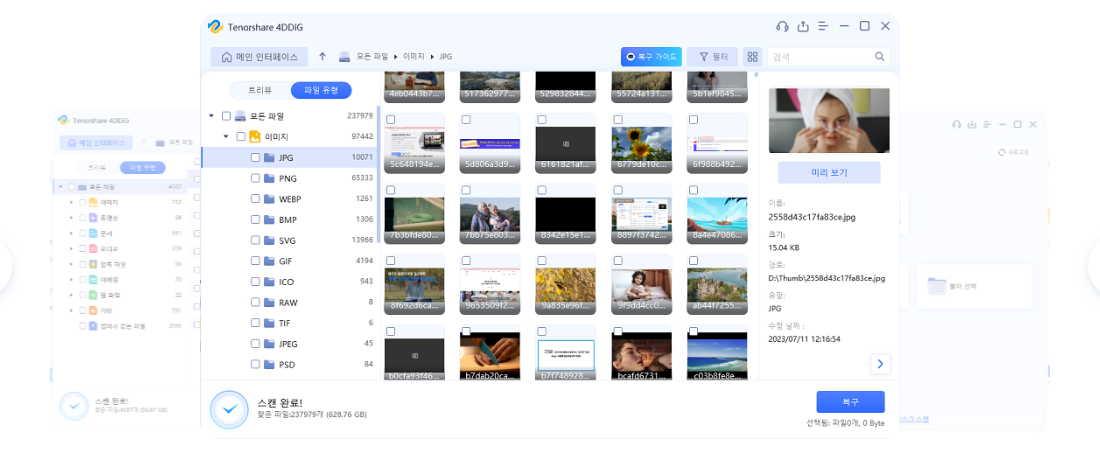Click the file tree vertical scrollbar
The width and height of the screenshot is (1100, 457).
click(379, 174)
